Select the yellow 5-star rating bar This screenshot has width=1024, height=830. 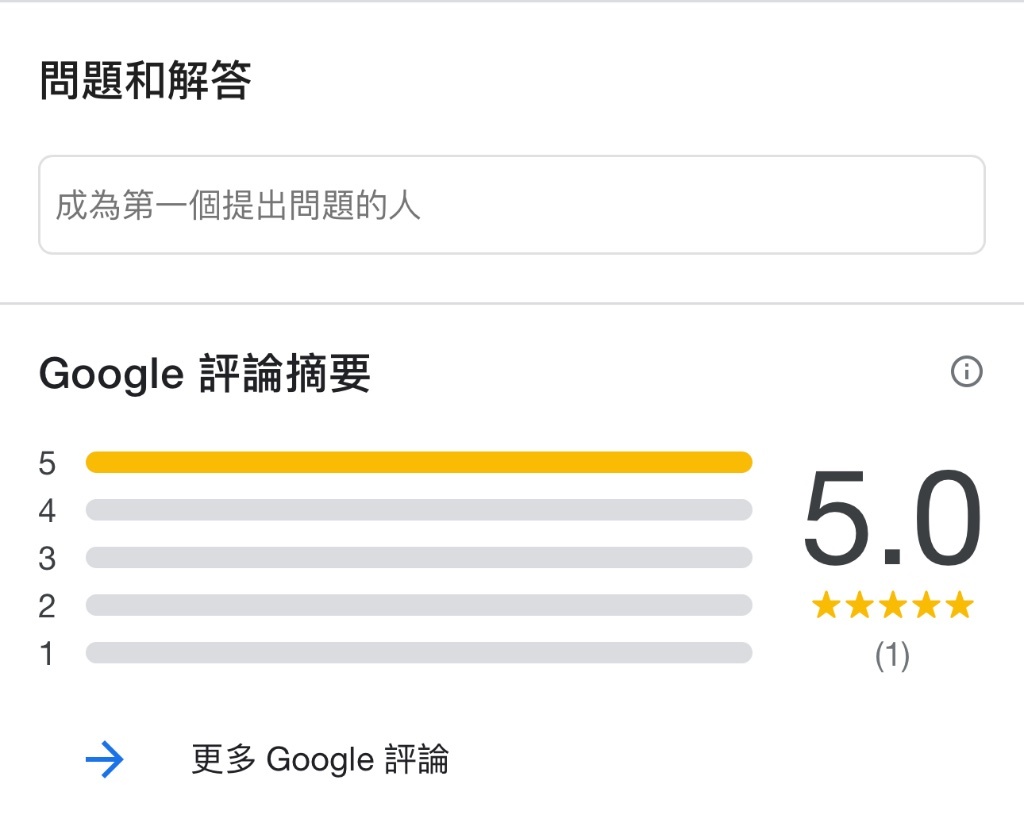tap(419, 462)
